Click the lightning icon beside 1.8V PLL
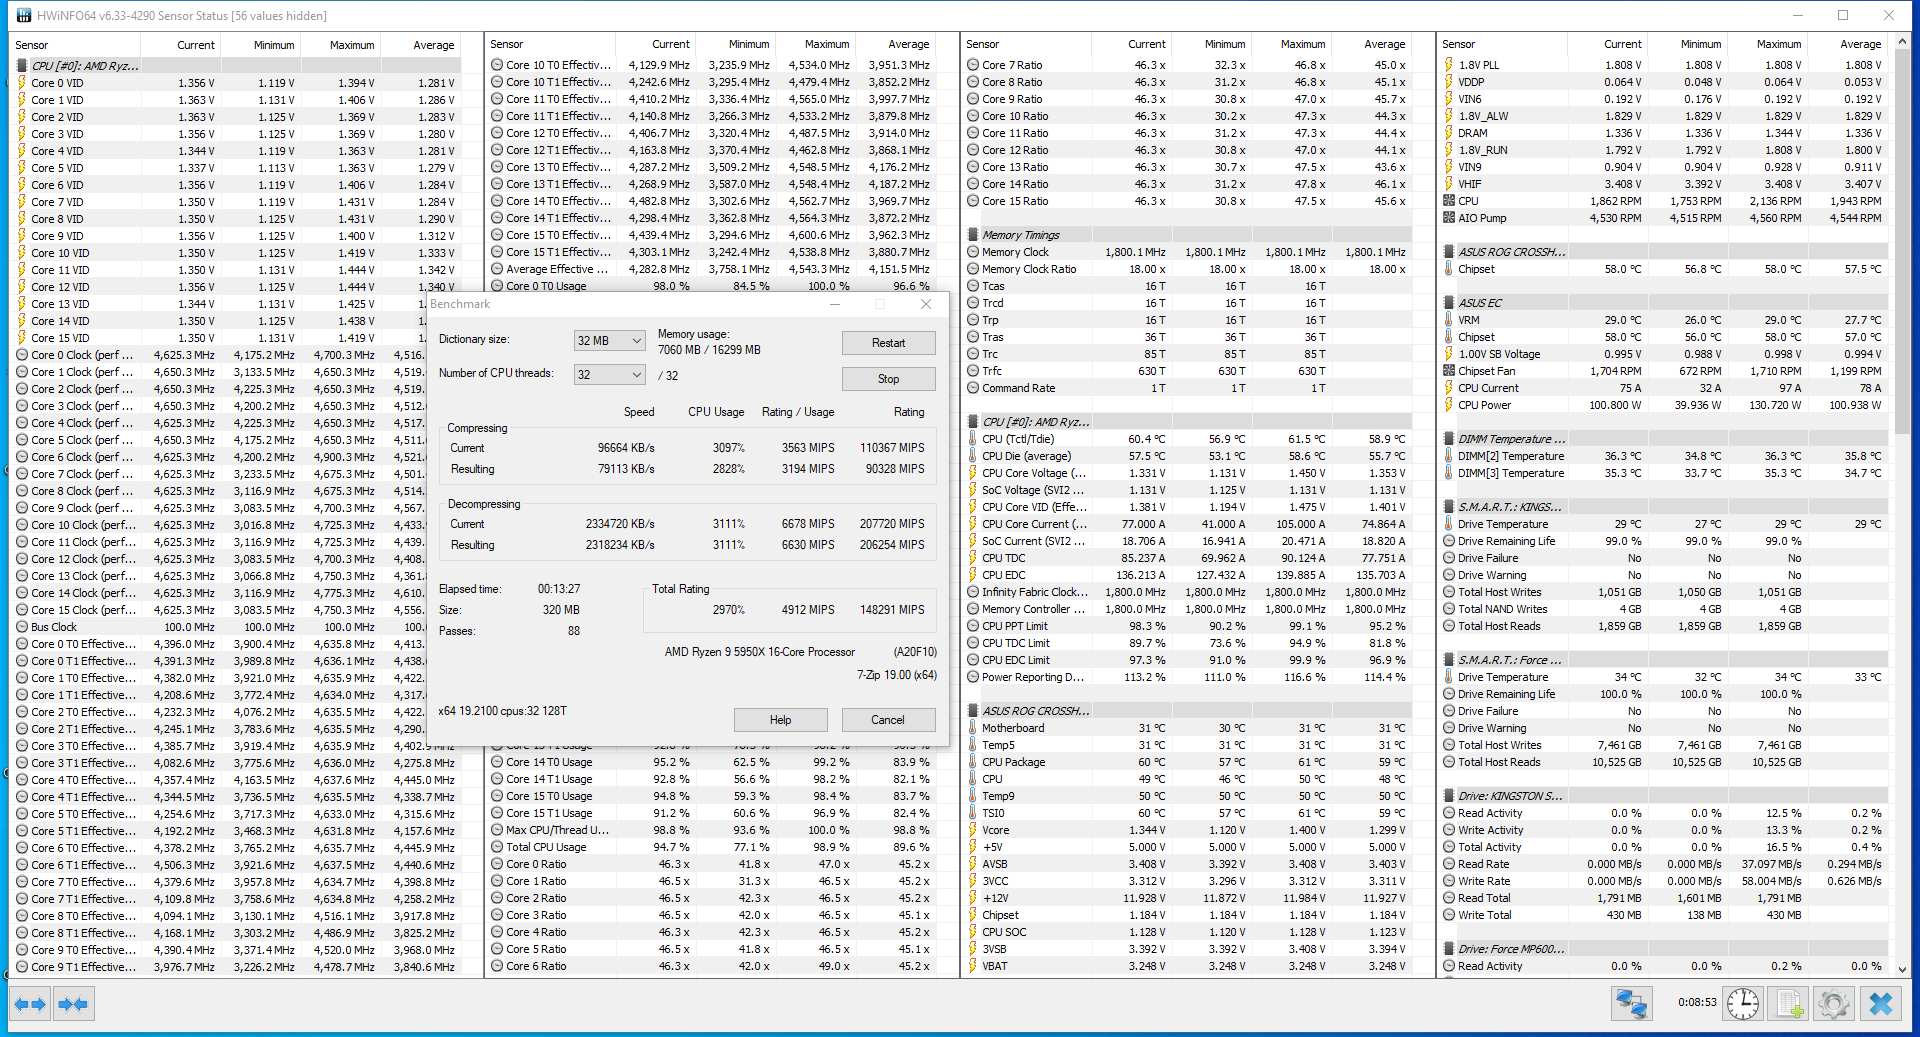Screen dimensions: 1920x1037 (1448, 65)
